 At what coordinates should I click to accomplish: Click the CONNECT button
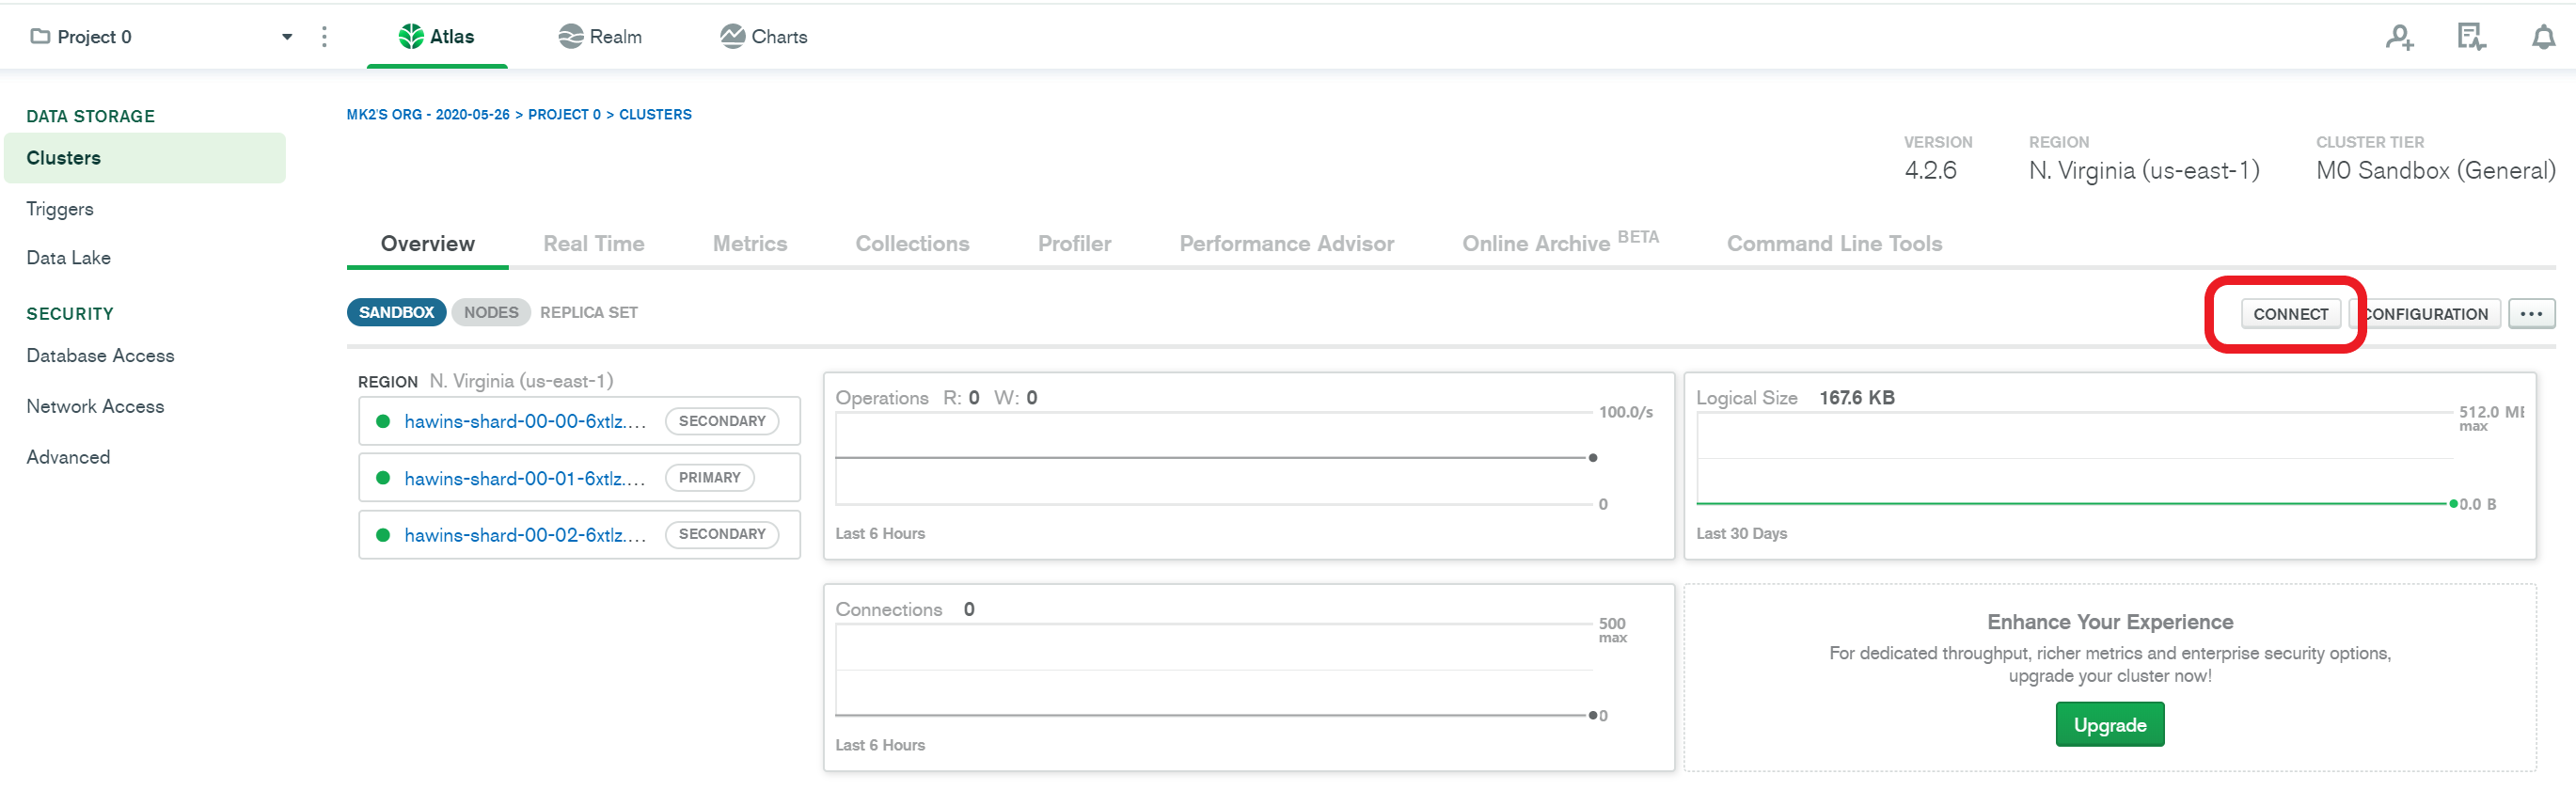[x=2290, y=314]
